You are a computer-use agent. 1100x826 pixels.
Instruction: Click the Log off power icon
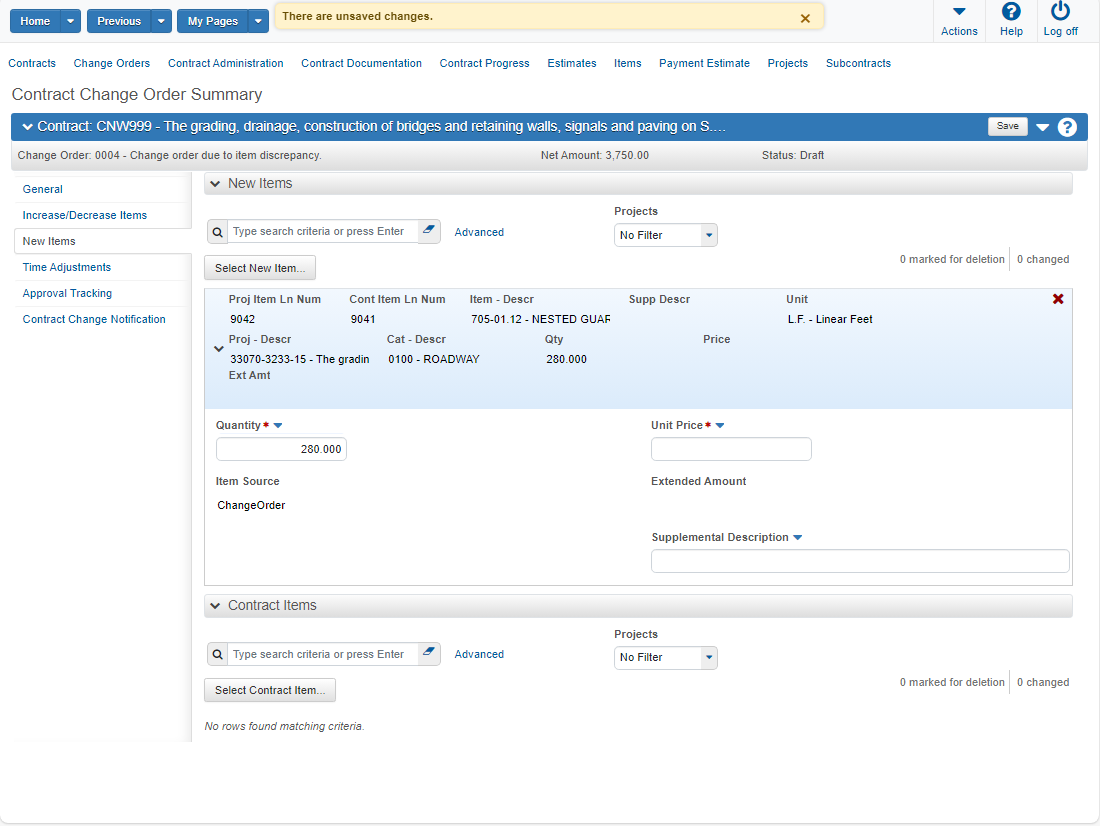point(1060,11)
